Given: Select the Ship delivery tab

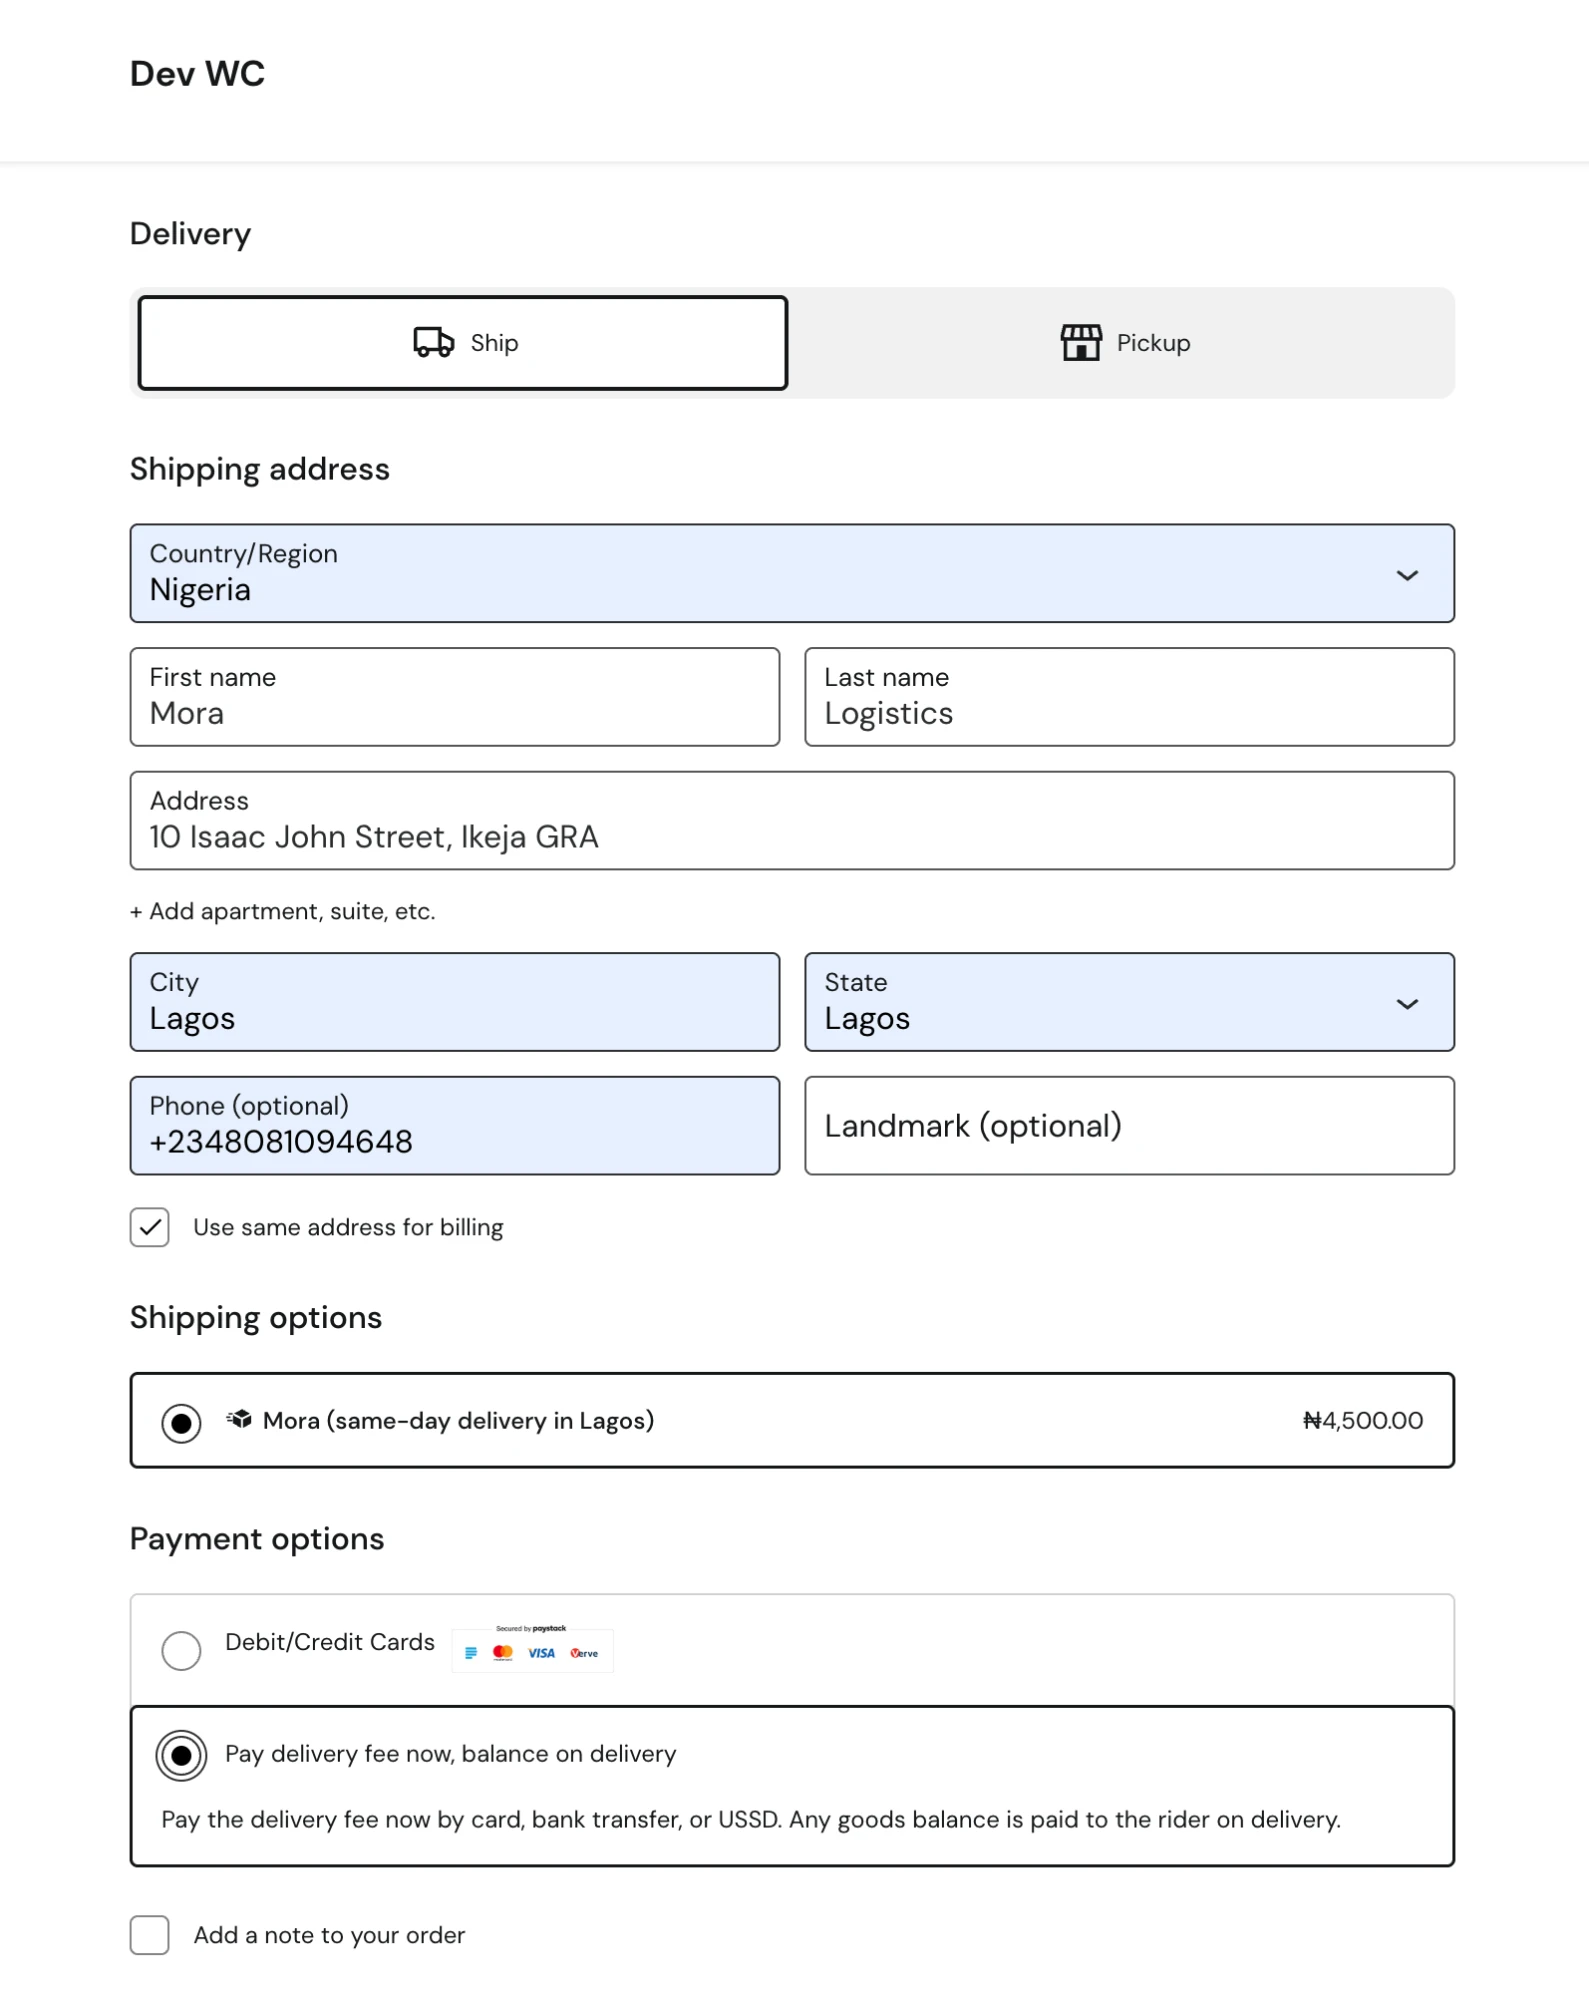Looking at the screenshot, I should 463,343.
